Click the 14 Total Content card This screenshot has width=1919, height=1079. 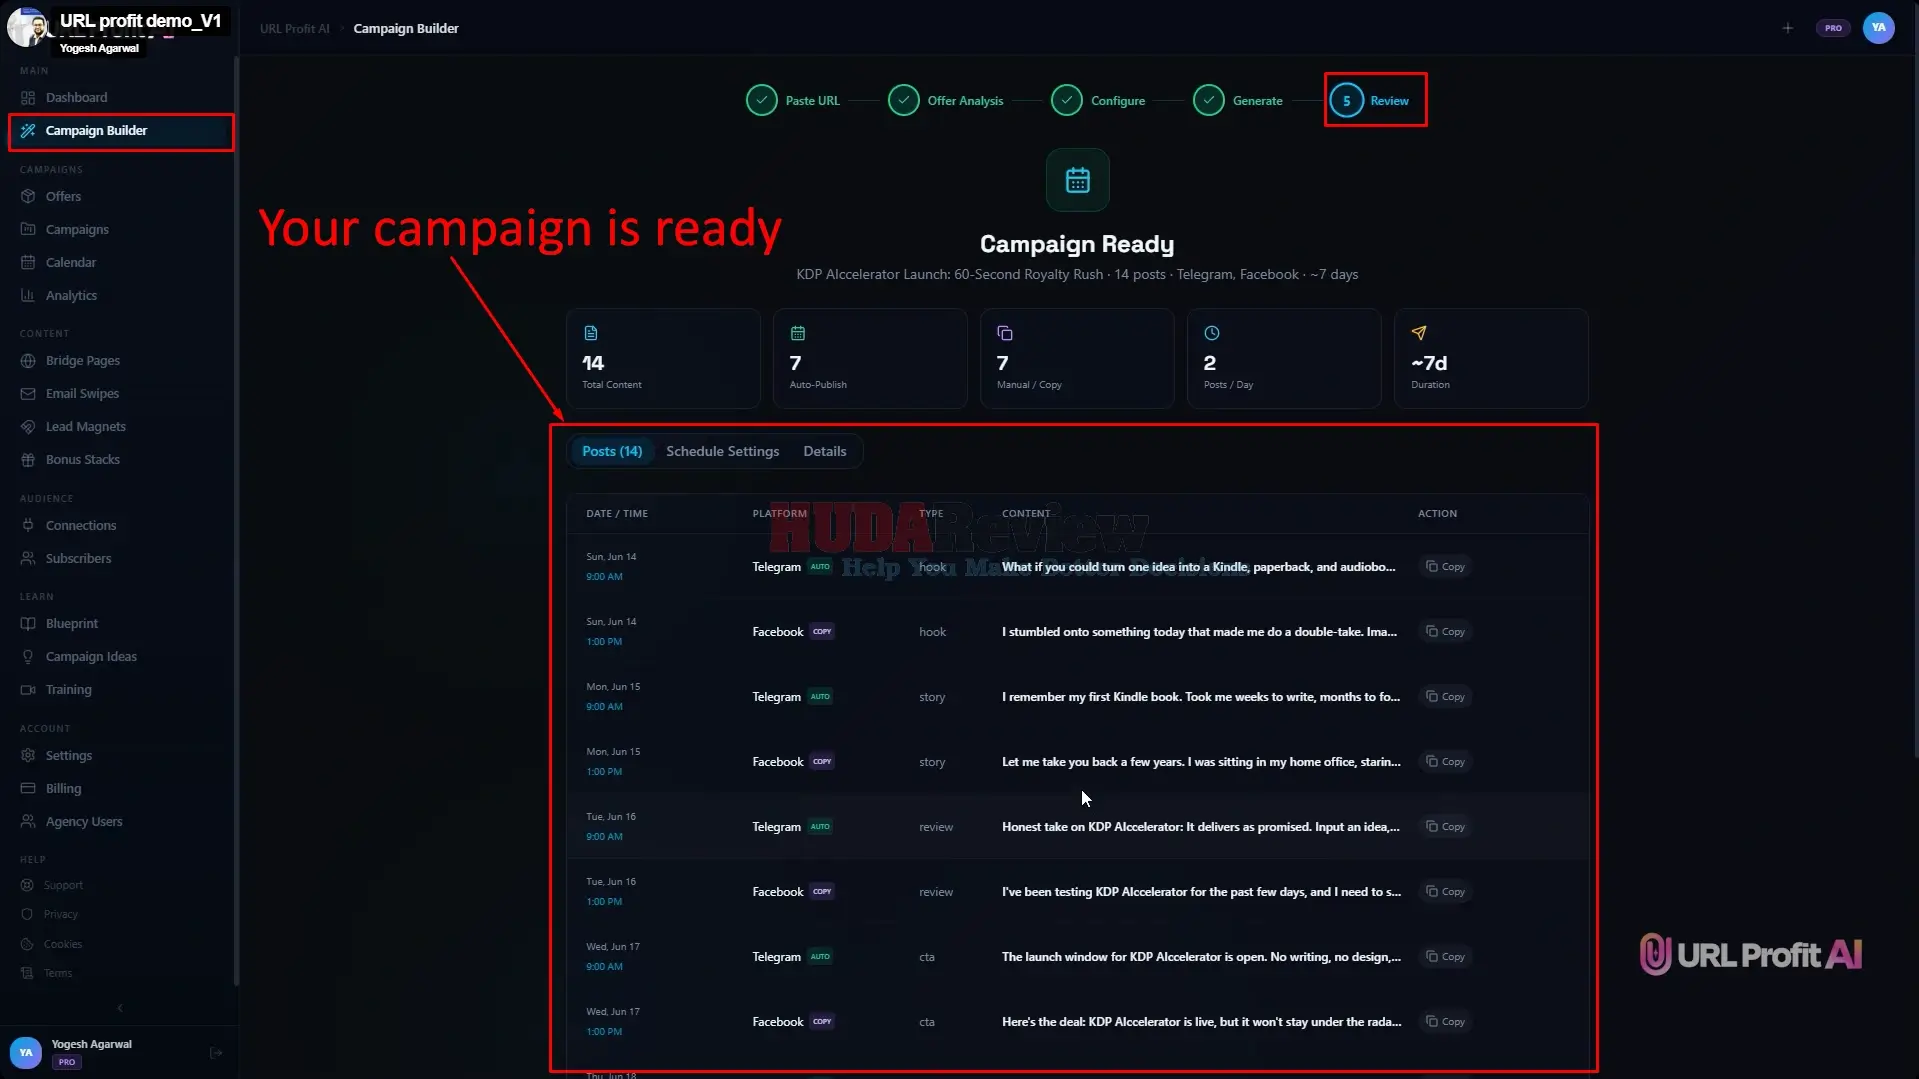663,358
